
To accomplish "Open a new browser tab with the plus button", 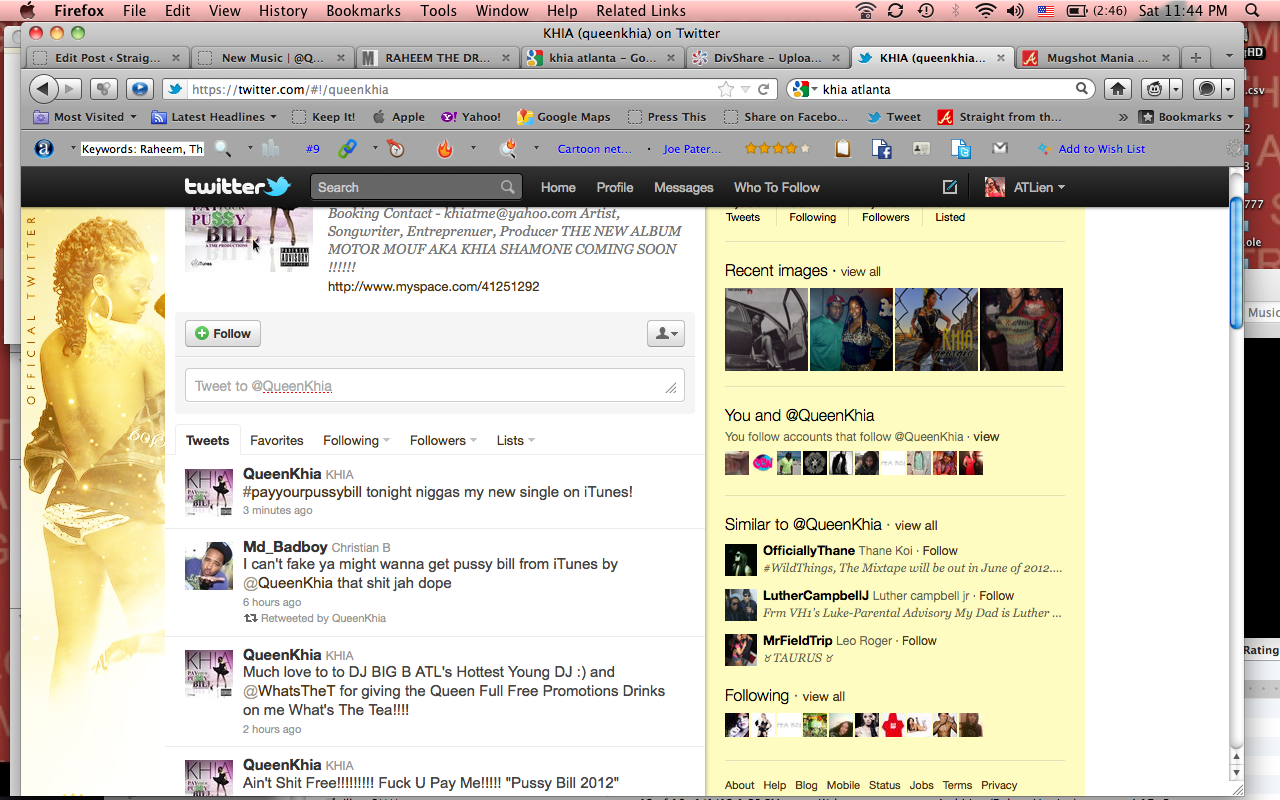I will point(1195,58).
